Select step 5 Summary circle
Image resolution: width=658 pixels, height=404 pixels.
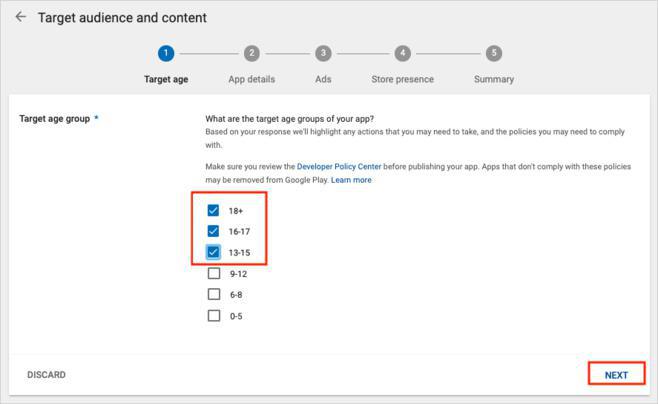(493, 53)
